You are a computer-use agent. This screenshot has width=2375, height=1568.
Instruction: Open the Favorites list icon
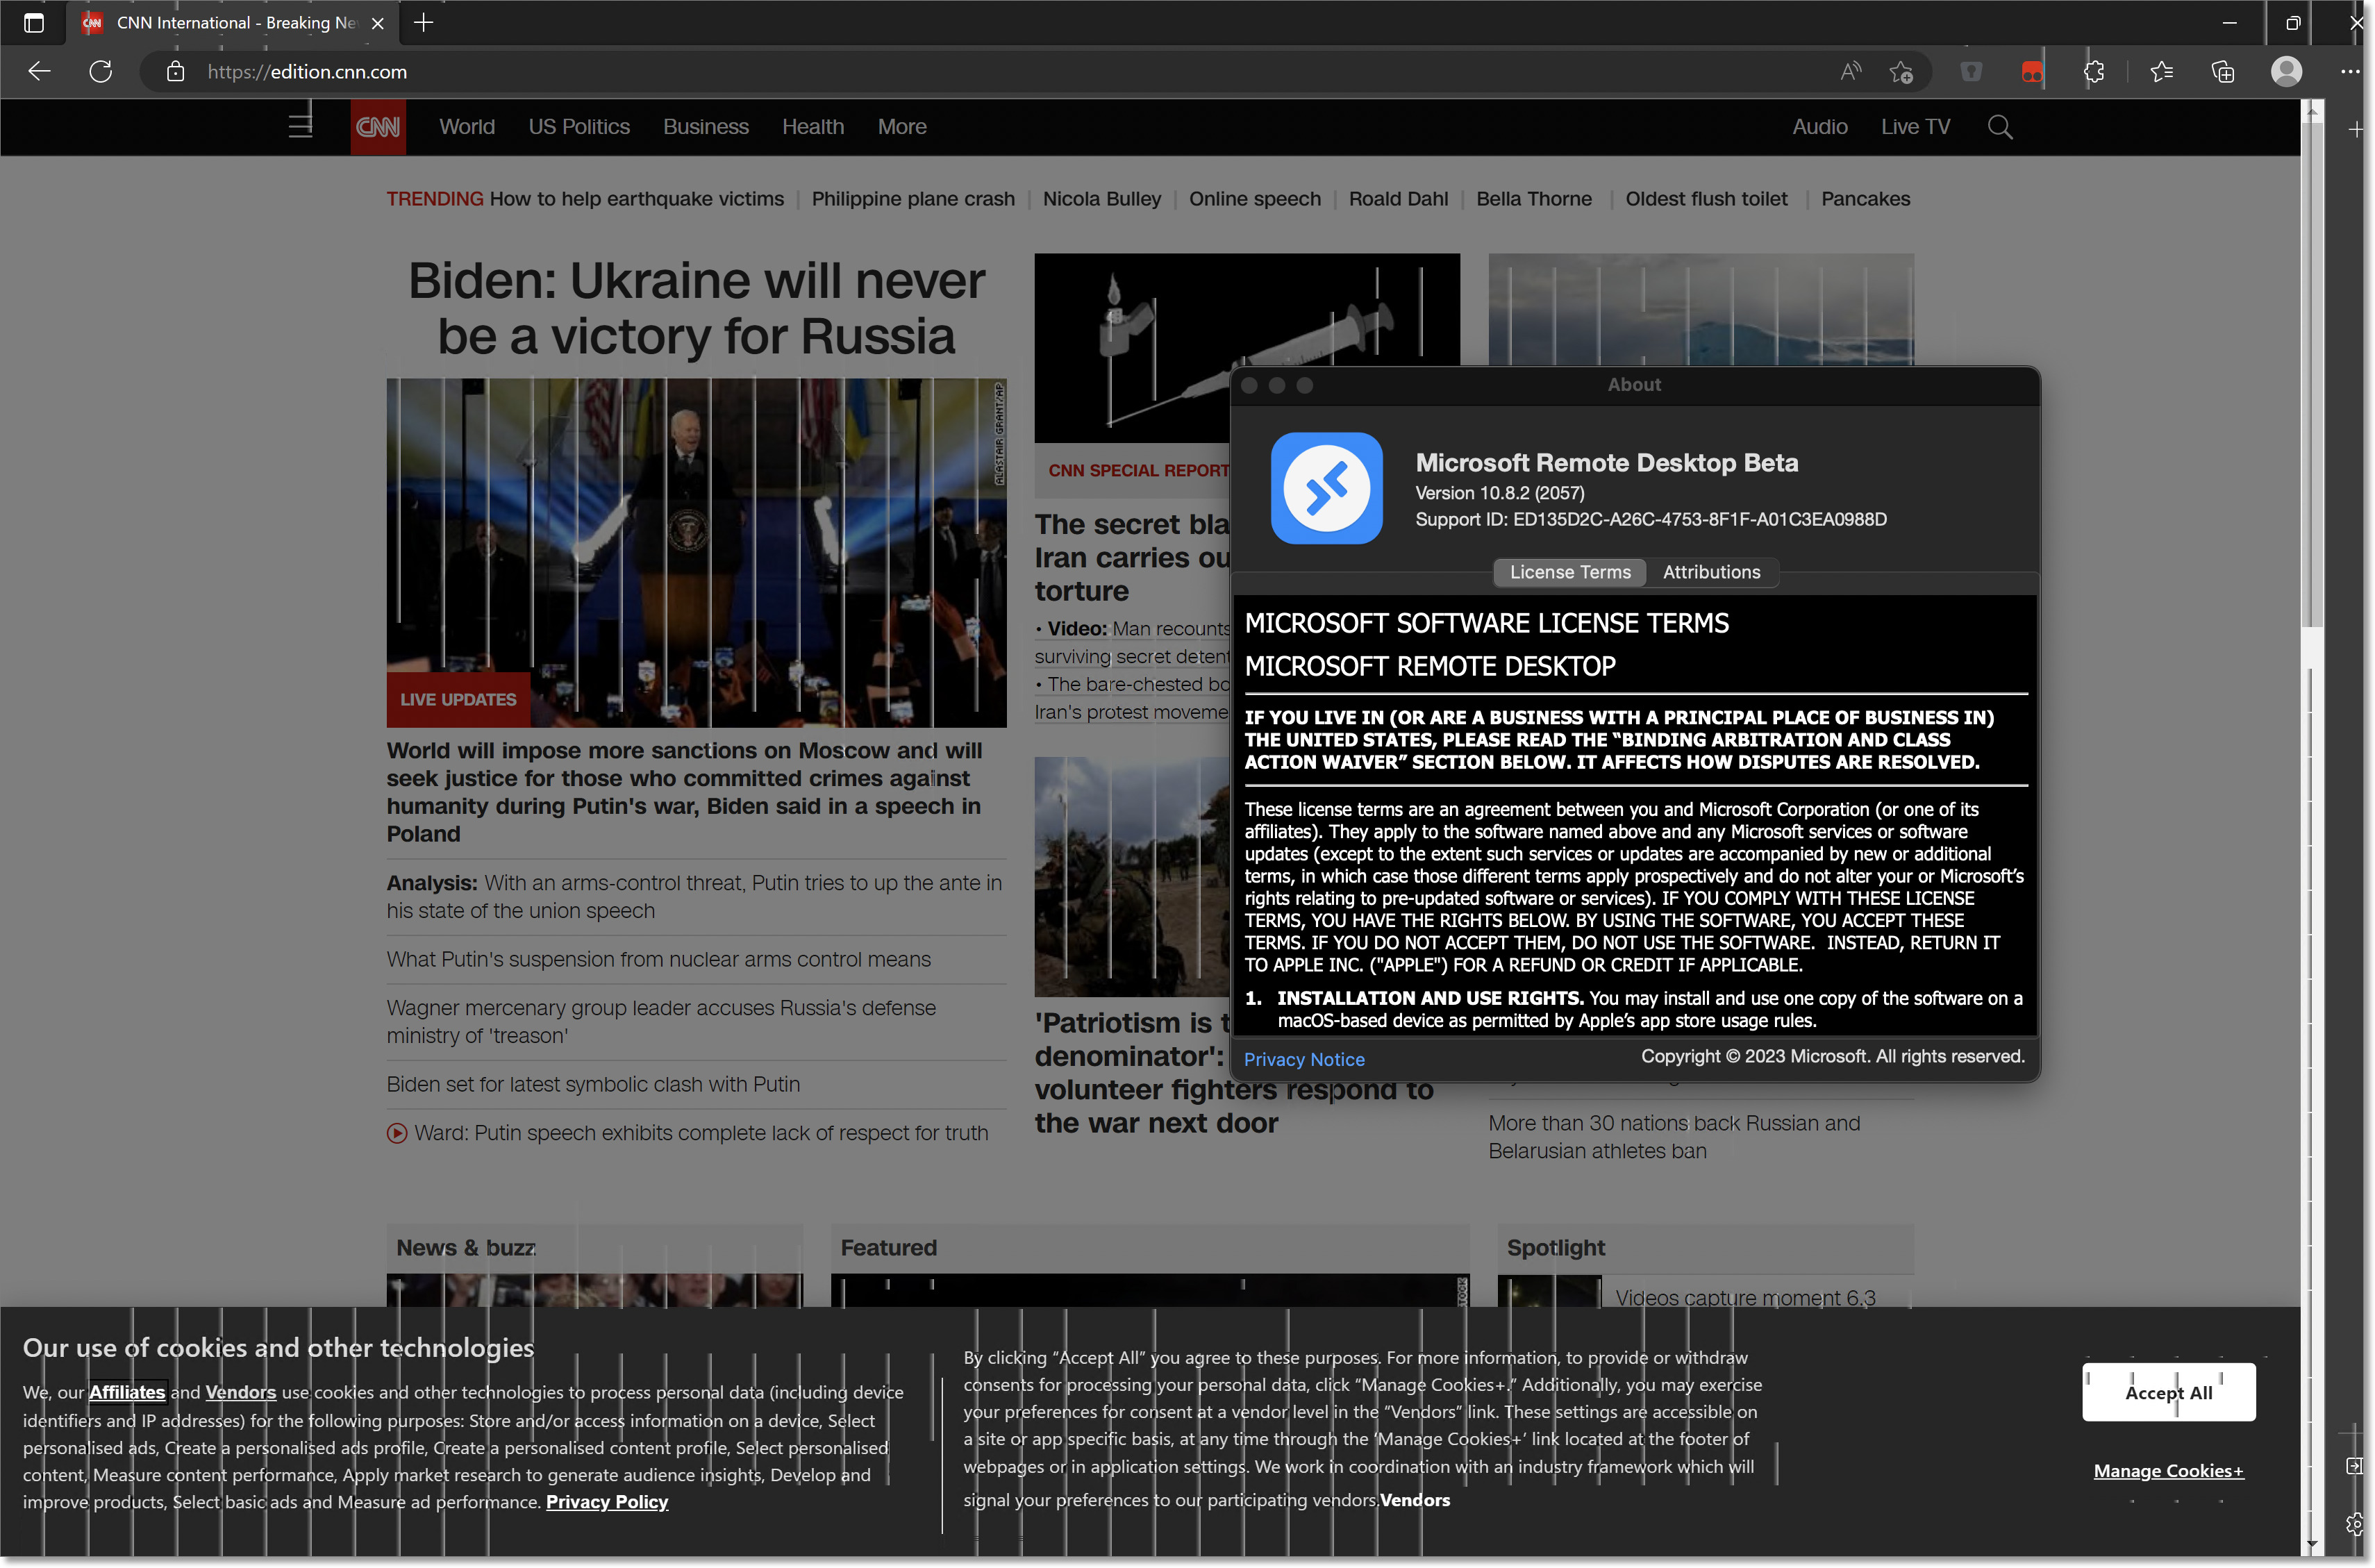[x=2161, y=71]
